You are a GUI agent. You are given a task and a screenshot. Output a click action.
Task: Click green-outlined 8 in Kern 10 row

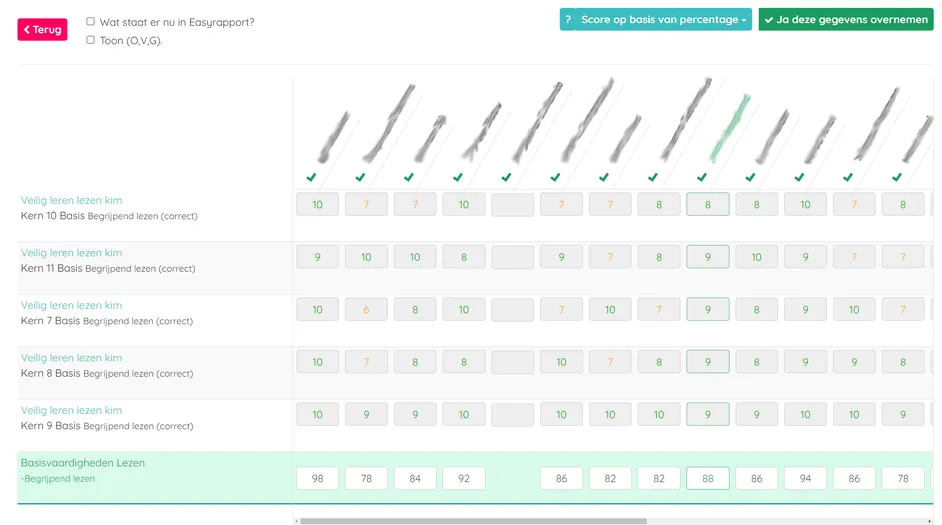click(x=708, y=204)
